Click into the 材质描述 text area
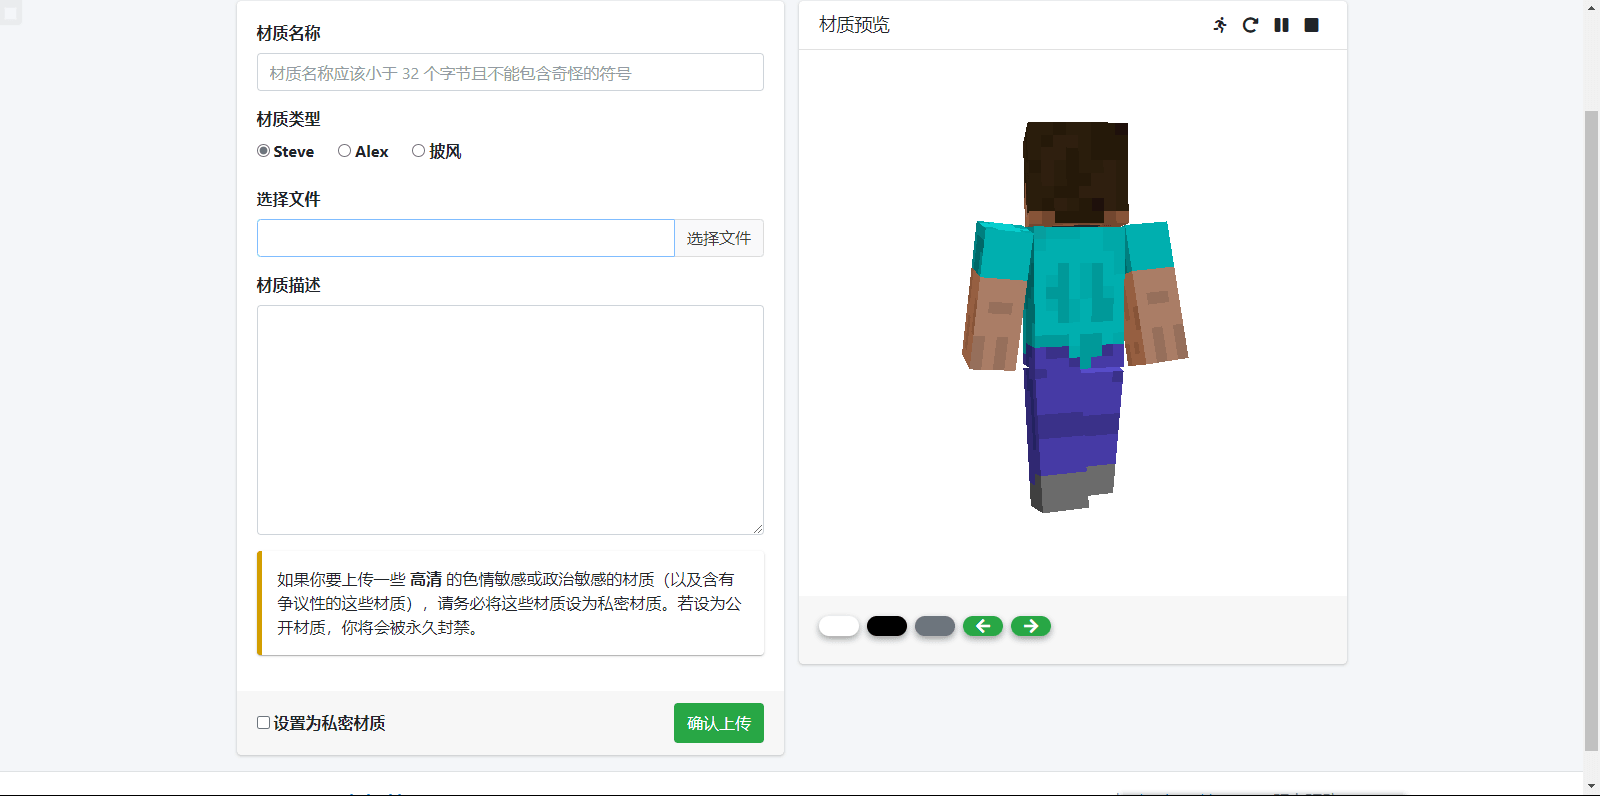The width and height of the screenshot is (1600, 796). pos(510,420)
